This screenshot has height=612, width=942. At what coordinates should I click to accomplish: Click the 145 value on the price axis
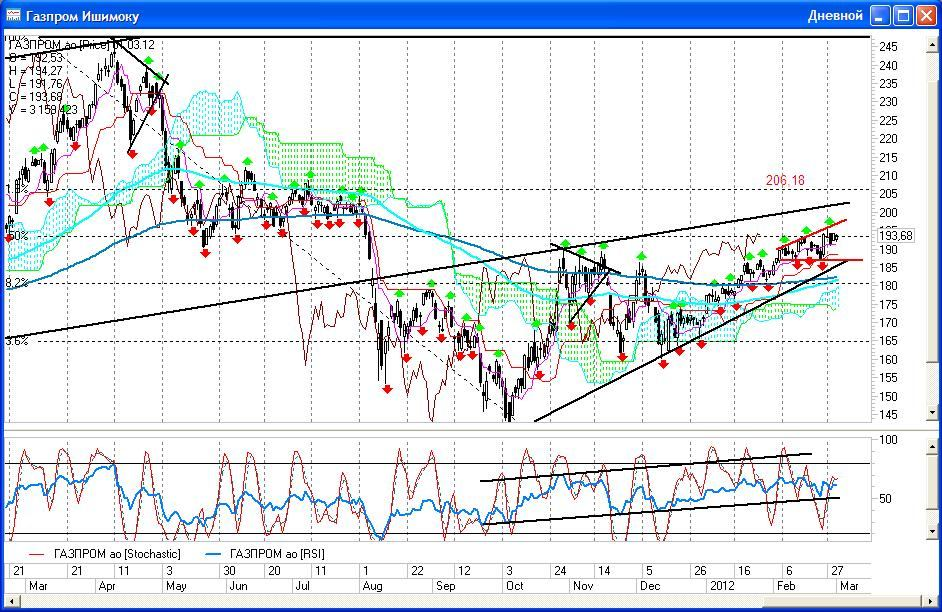click(x=888, y=415)
